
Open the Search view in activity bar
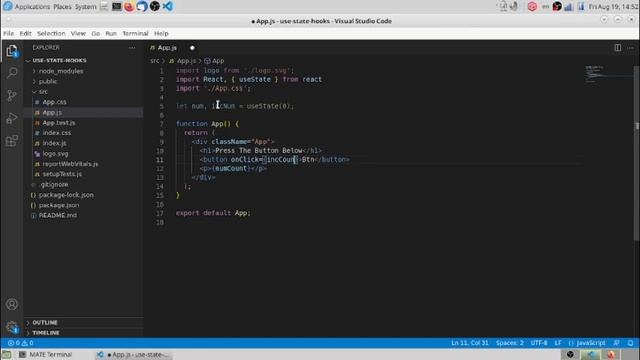click(12, 73)
